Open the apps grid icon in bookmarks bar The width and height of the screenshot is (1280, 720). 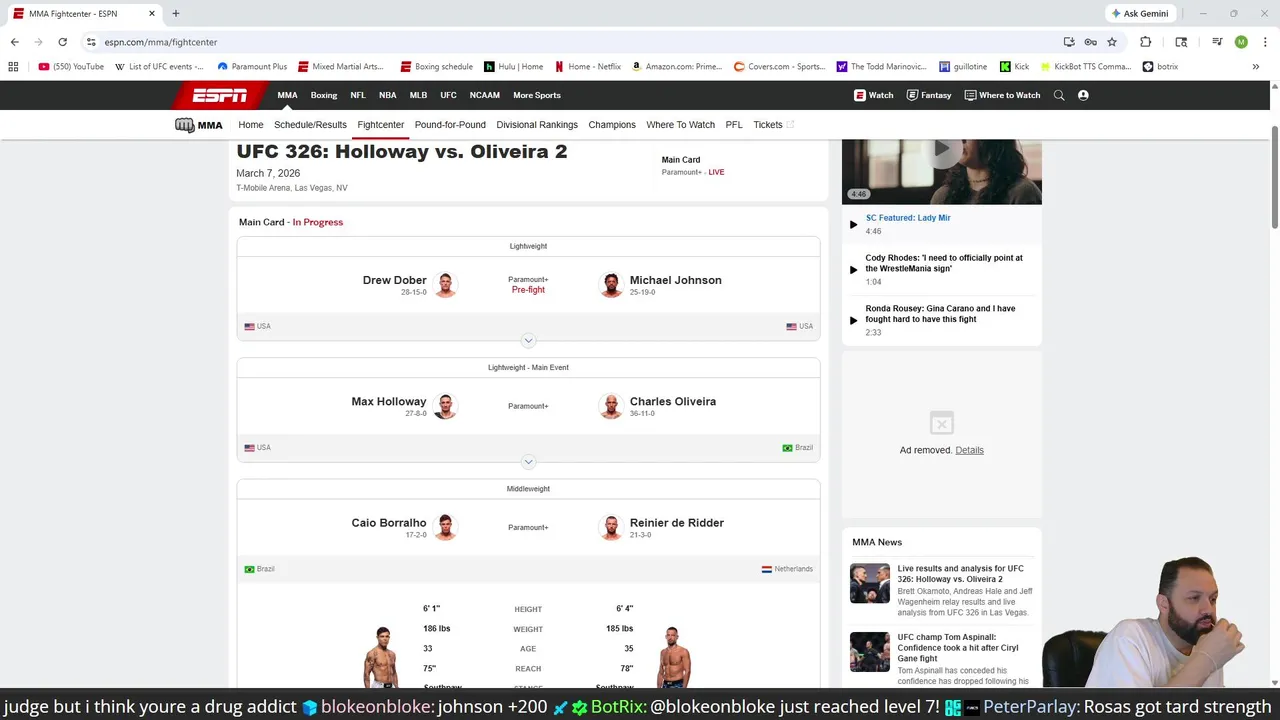click(13, 67)
